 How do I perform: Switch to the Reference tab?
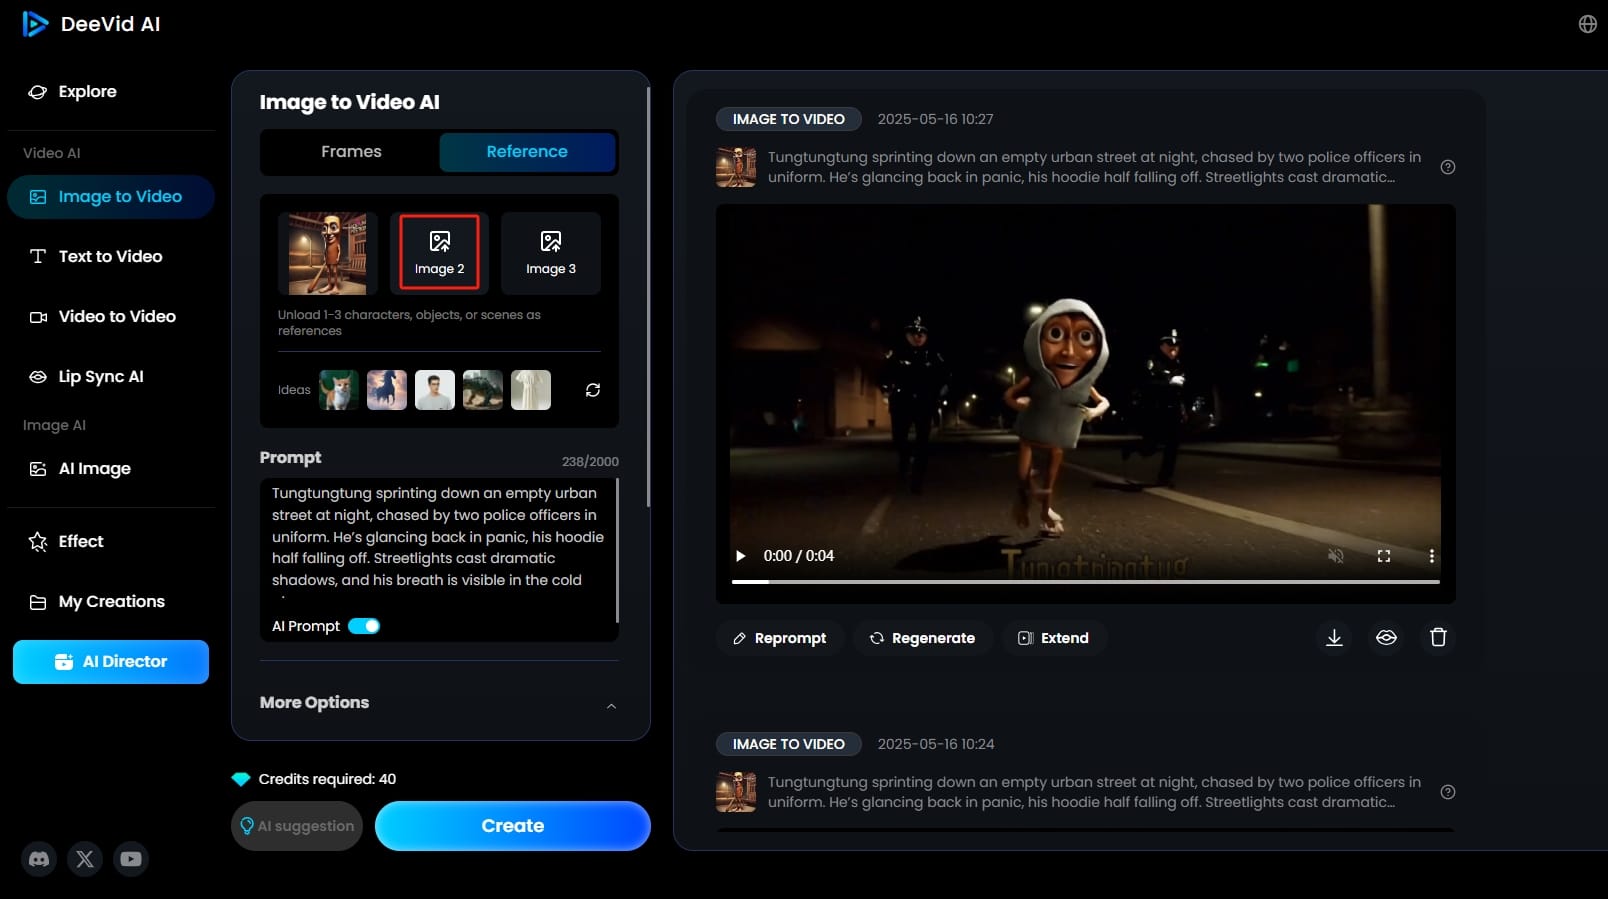click(527, 152)
